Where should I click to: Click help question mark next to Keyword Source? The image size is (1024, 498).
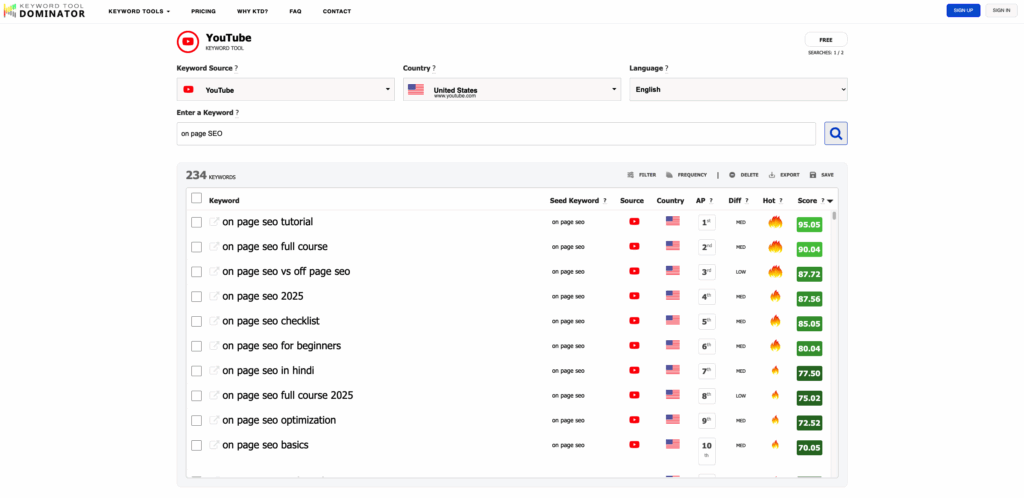236,68
